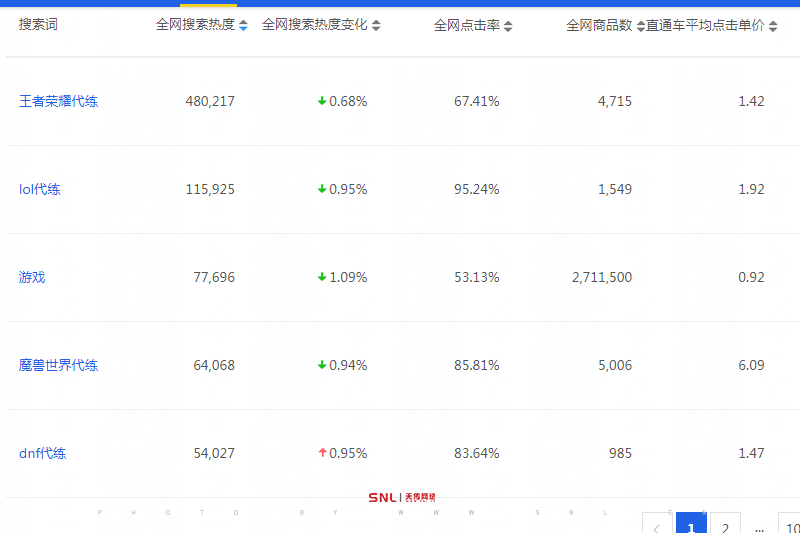The image size is (800, 533).
Task: Open the lol代练 search term link
Action: [40, 189]
